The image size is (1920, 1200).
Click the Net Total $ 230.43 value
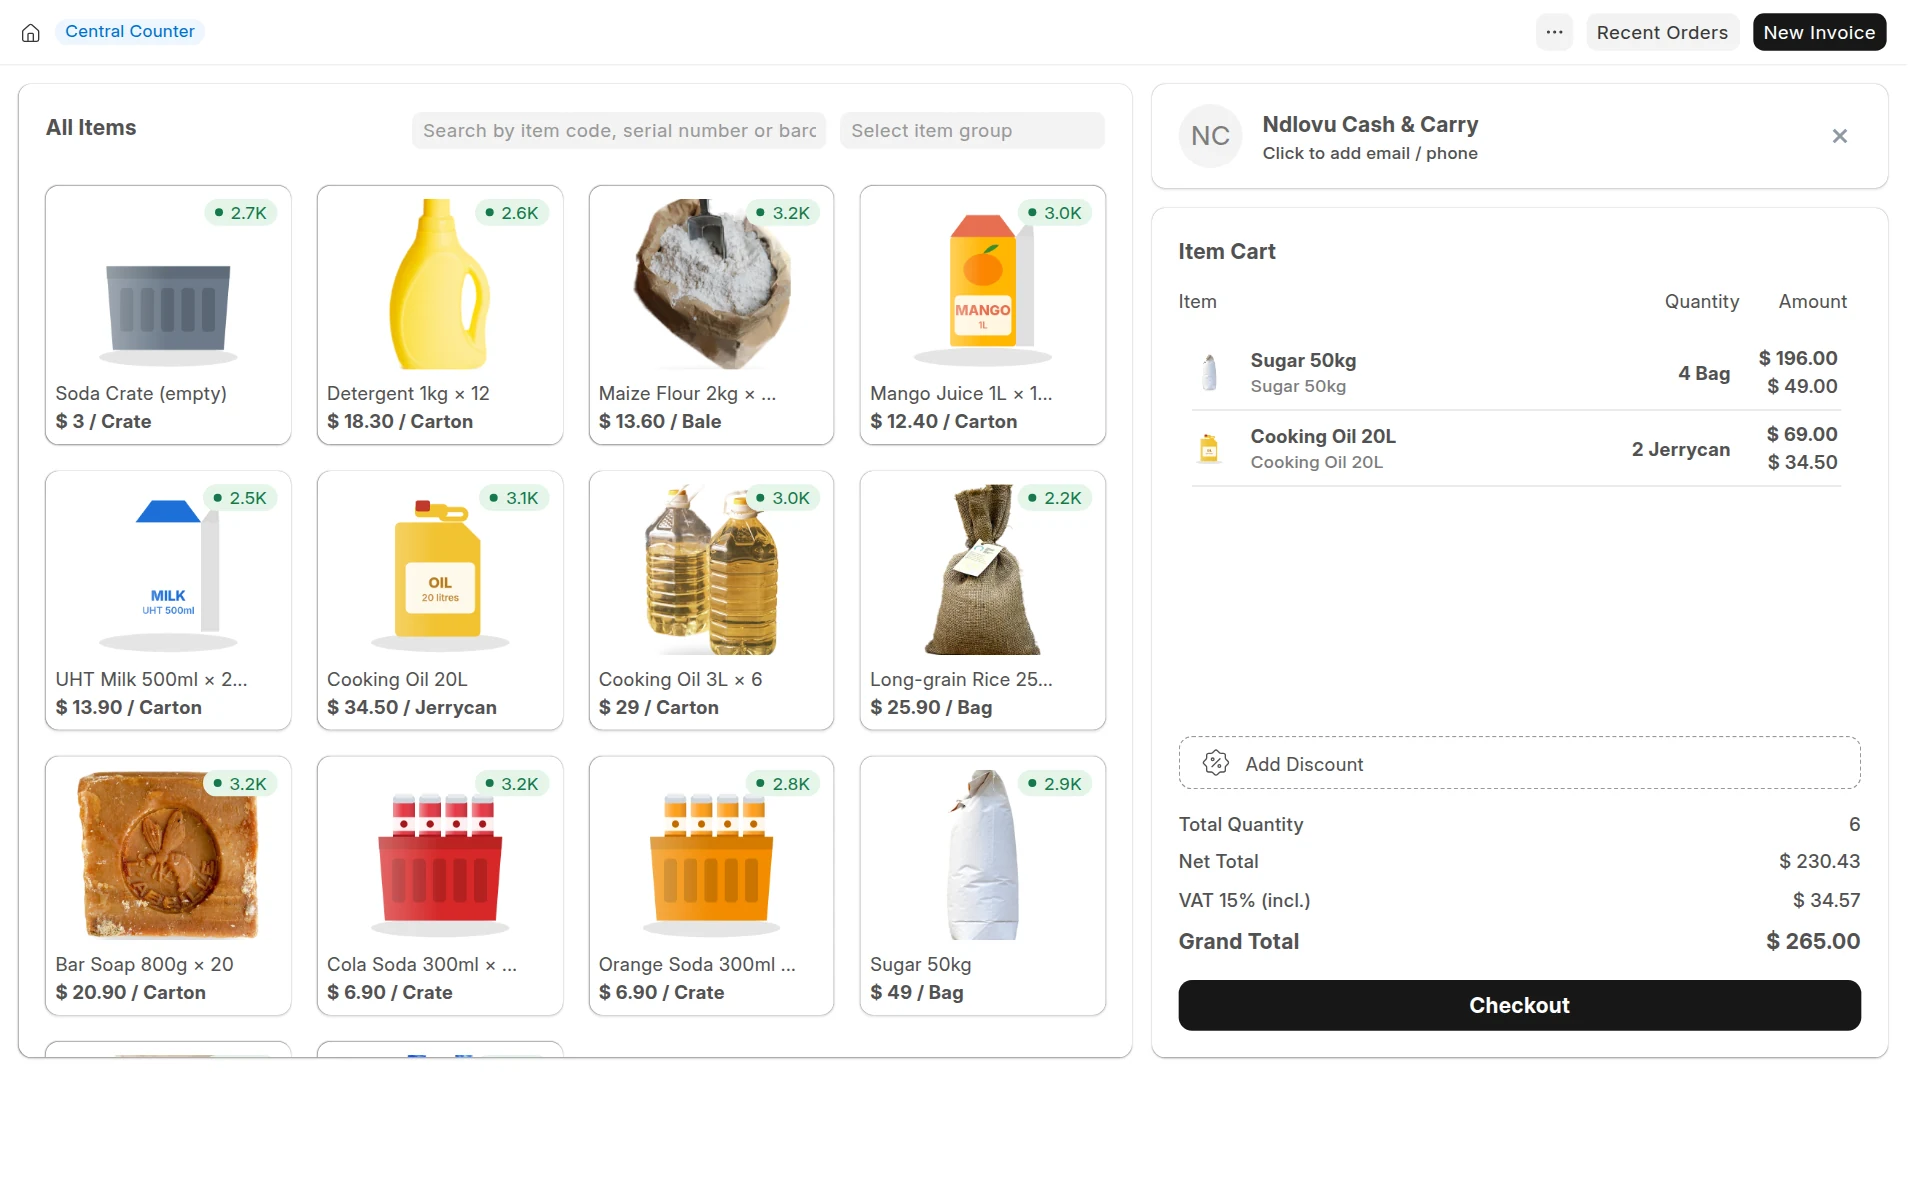[x=1819, y=861]
